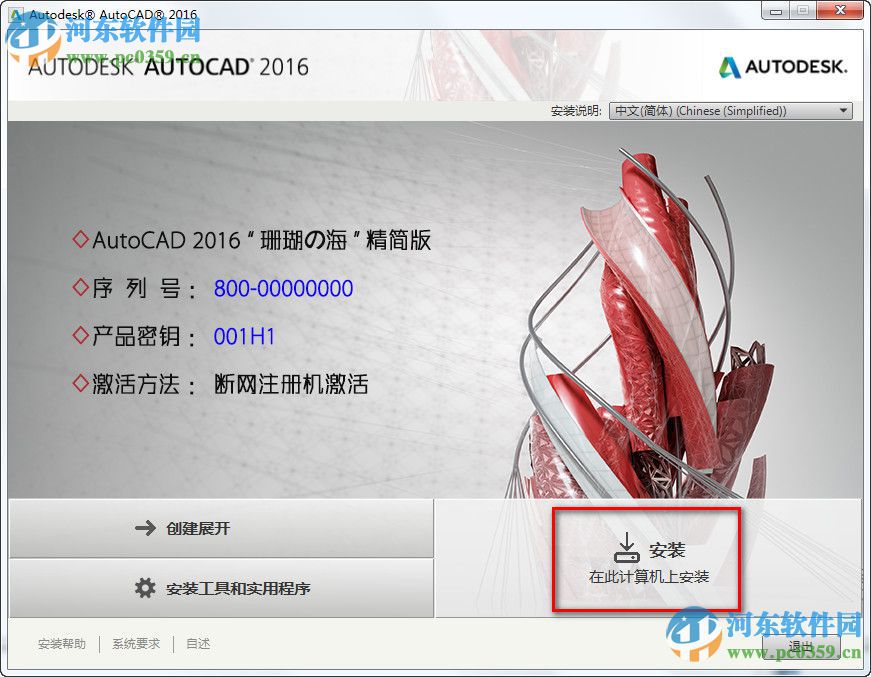Click the 退出 button at bottom right
Viewport: 871px width, 677px height.
coord(802,645)
